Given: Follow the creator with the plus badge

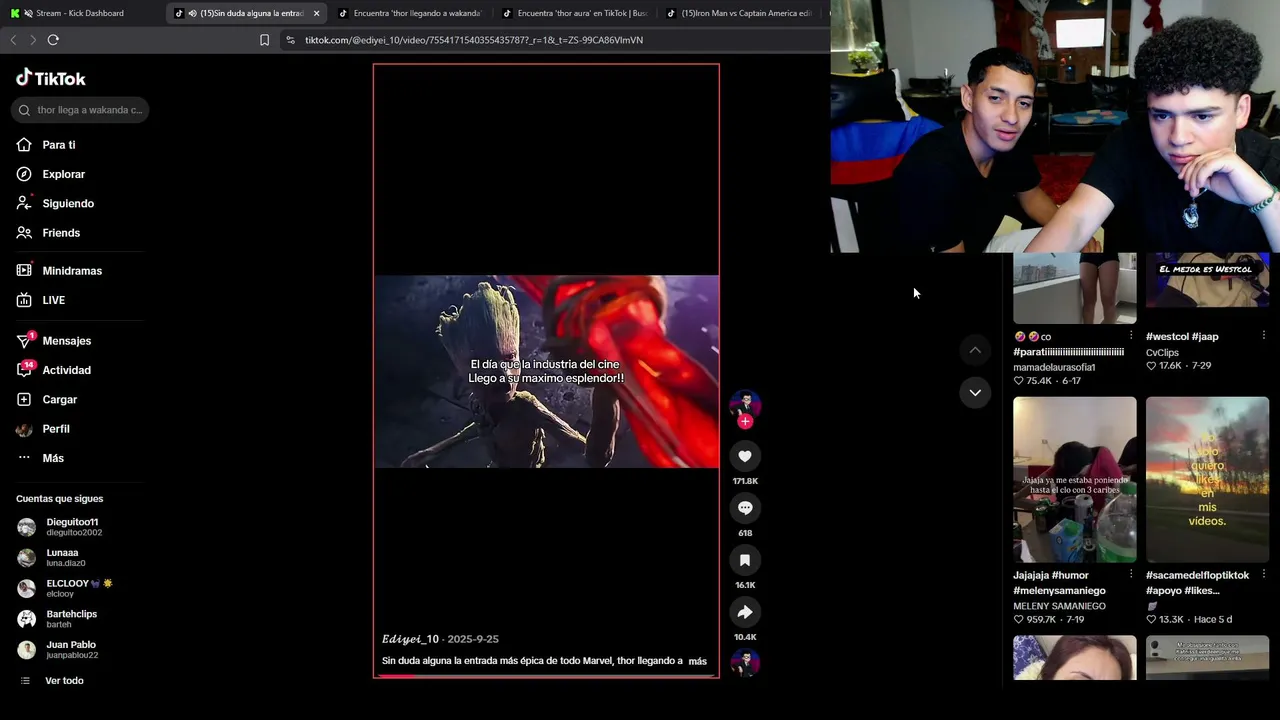Looking at the screenshot, I should tap(745, 422).
